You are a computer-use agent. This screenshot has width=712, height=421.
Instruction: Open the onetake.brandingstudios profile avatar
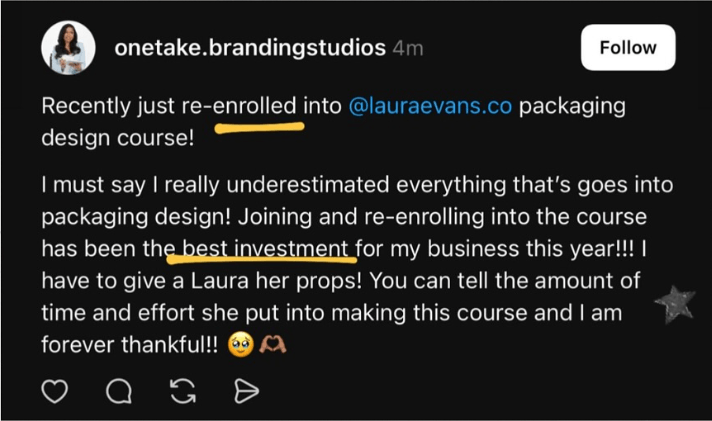68,48
